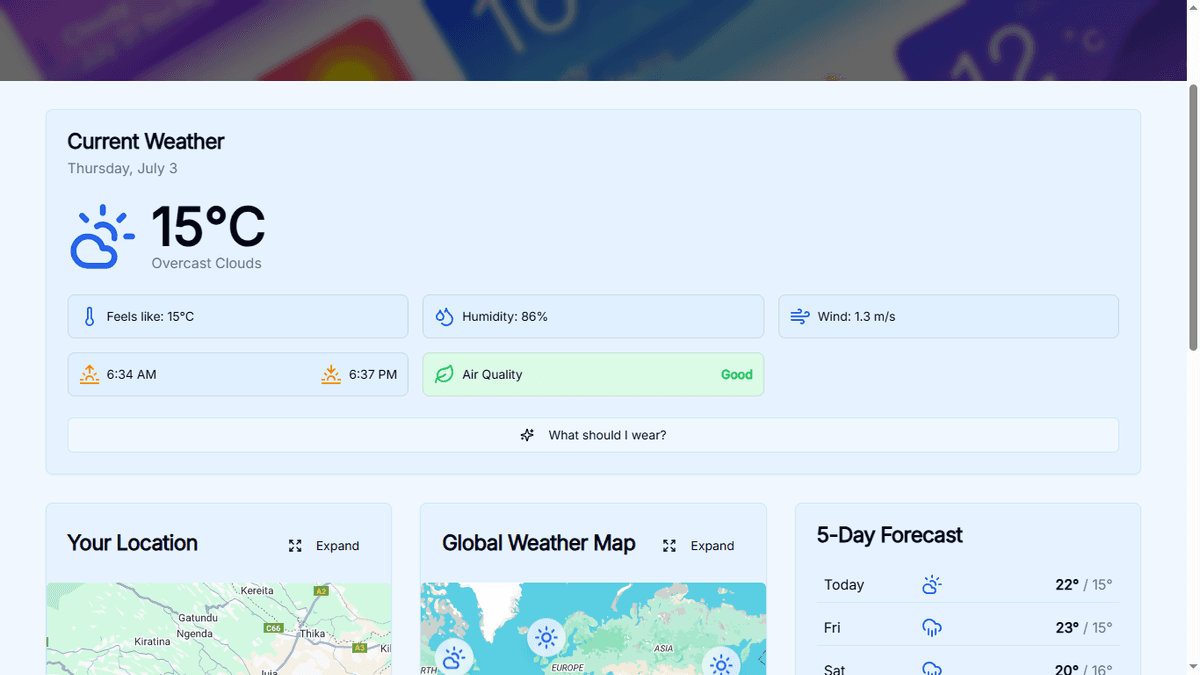Select the Today row in 5-Day Forecast
This screenshot has width=1200, height=675.
pos(967,585)
